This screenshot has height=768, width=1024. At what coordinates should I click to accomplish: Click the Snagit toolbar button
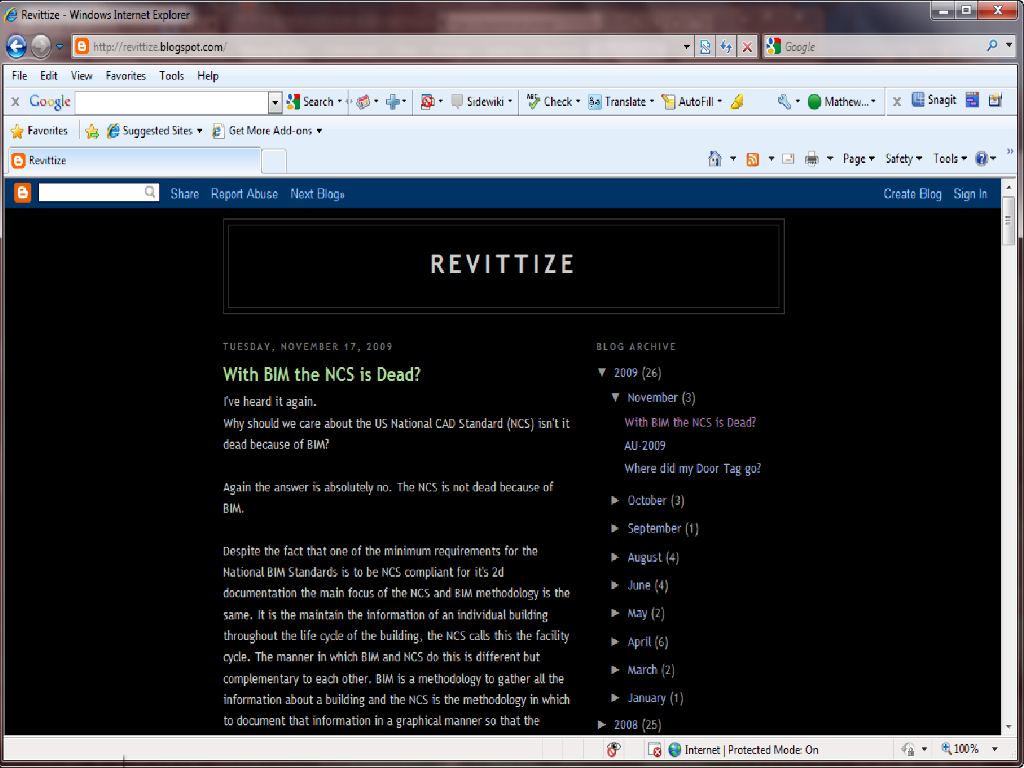pos(933,100)
